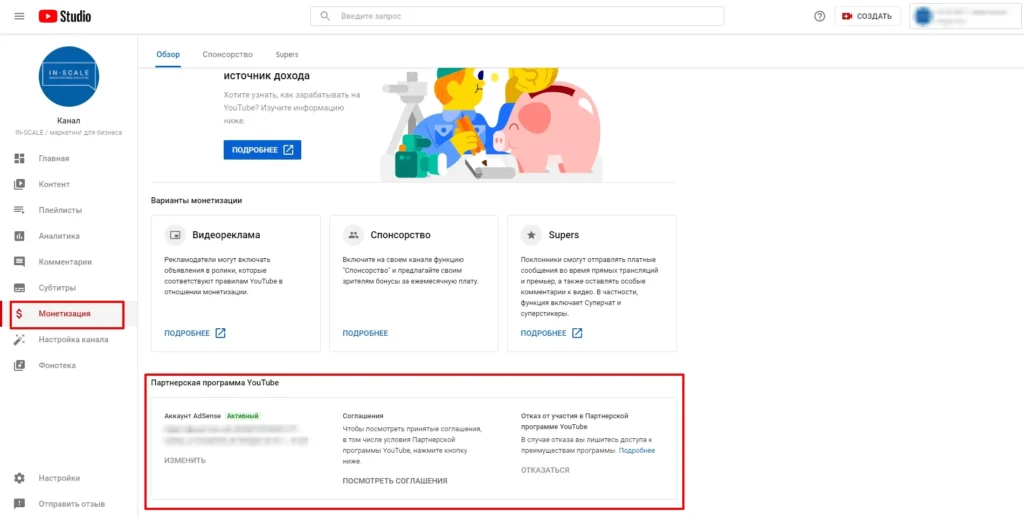
Task: Click the Фонотека music library icon
Action: pyautogui.click(x=20, y=365)
